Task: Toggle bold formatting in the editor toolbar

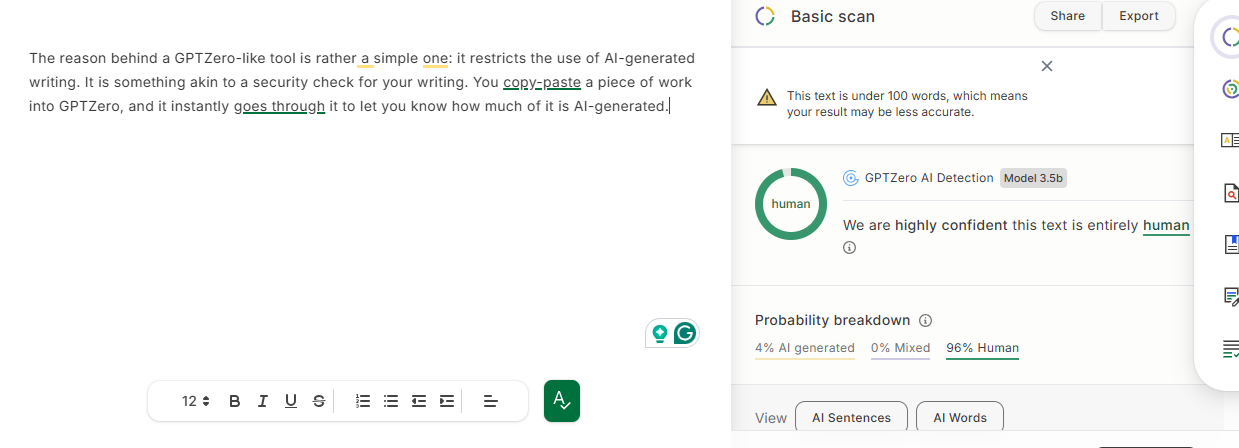Action: click(x=235, y=401)
